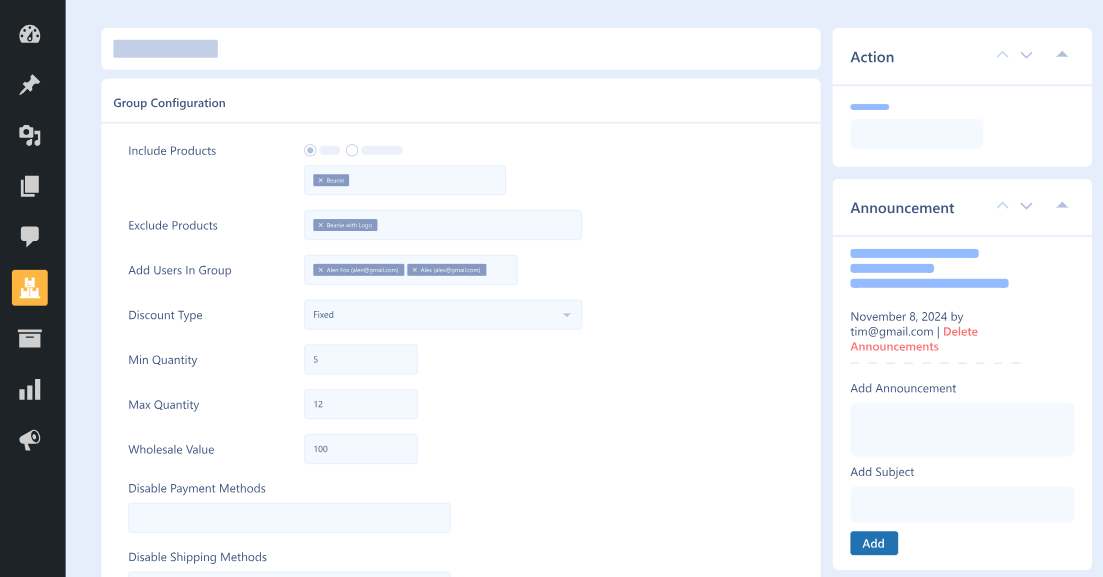Click into the Include Products tag field

(404, 180)
